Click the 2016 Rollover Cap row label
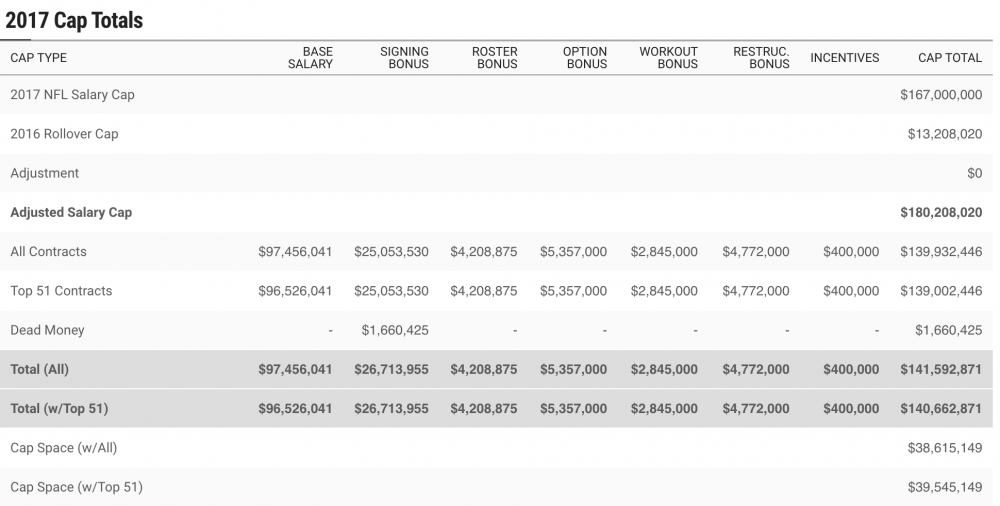The height and width of the screenshot is (506, 1000). coord(64,134)
